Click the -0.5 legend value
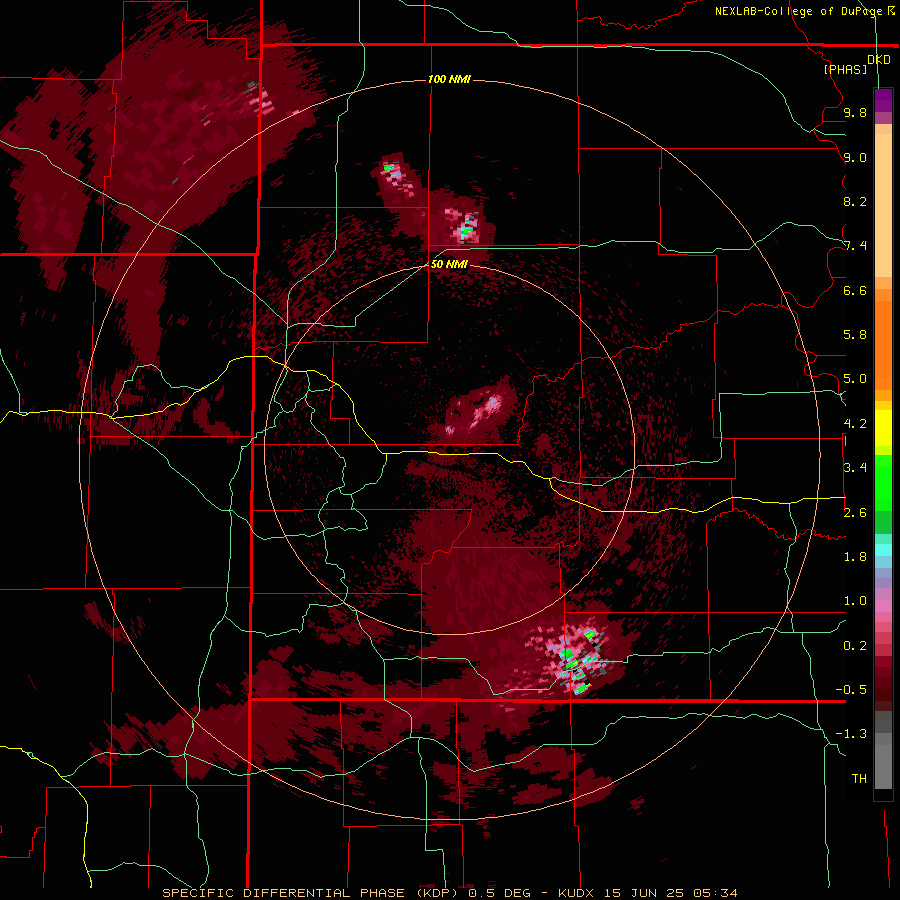 [x=851, y=690]
